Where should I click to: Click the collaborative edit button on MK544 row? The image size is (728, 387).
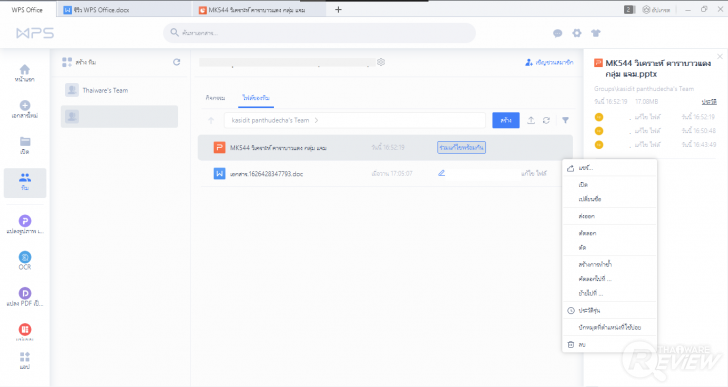point(461,148)
